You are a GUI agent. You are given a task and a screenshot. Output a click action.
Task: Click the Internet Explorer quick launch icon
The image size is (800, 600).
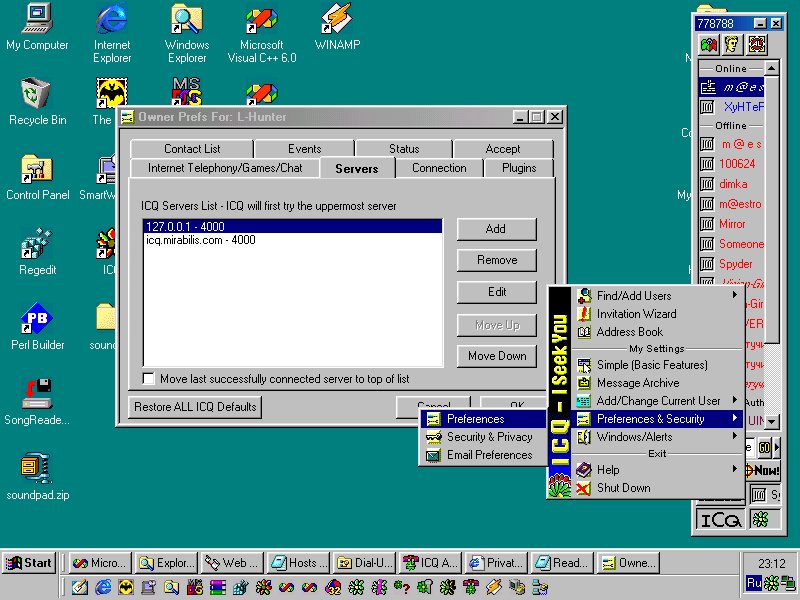tap(103, 587)
